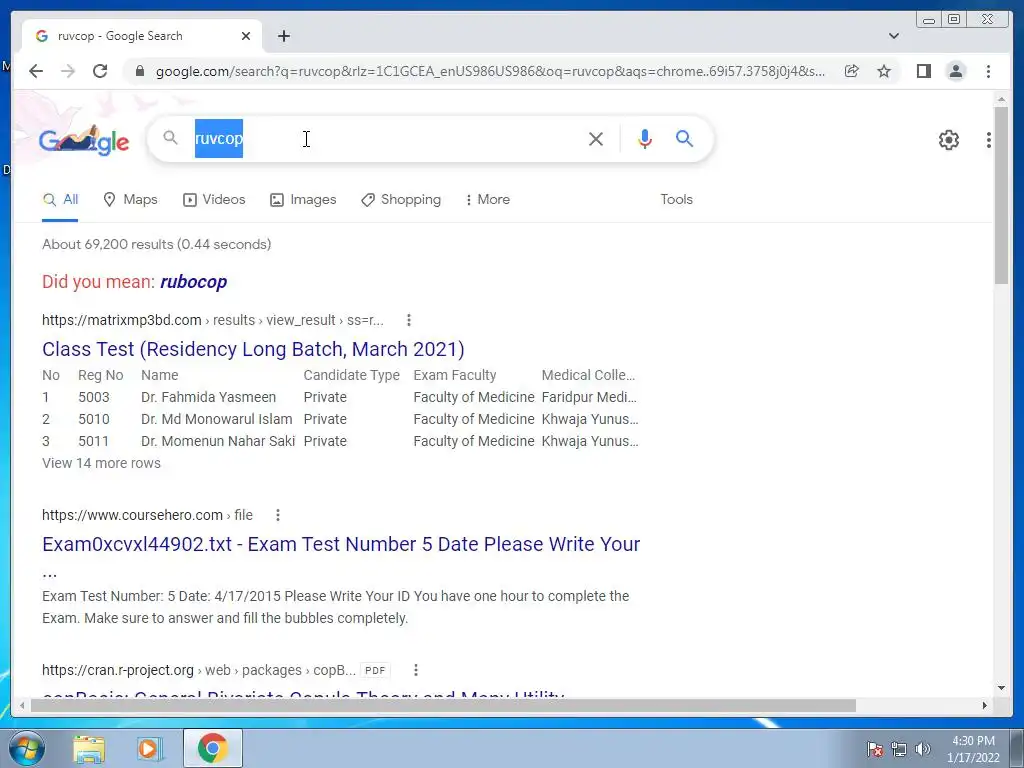Switch to Images results tab
This screenshot has width=1024, height=768.
click(x=303, y=200)
